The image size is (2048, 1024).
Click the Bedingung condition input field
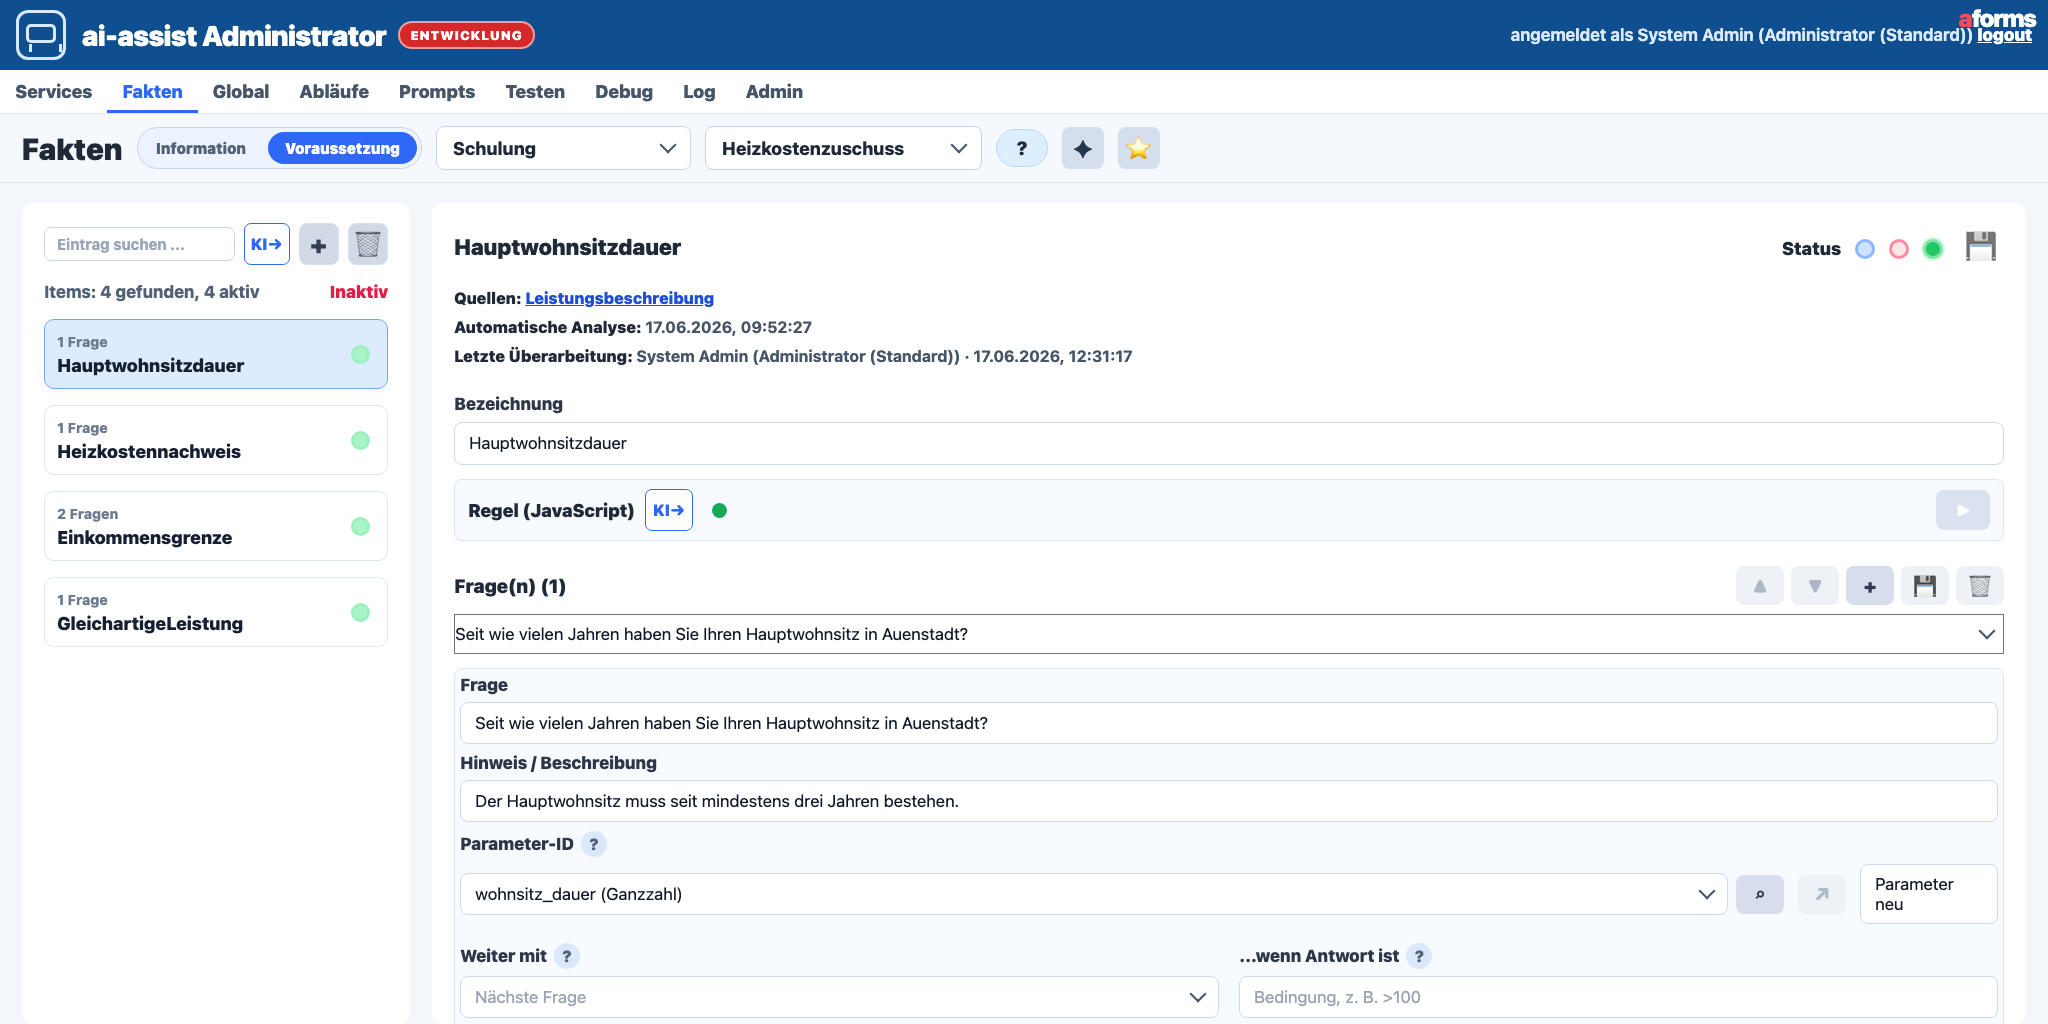1618,997
